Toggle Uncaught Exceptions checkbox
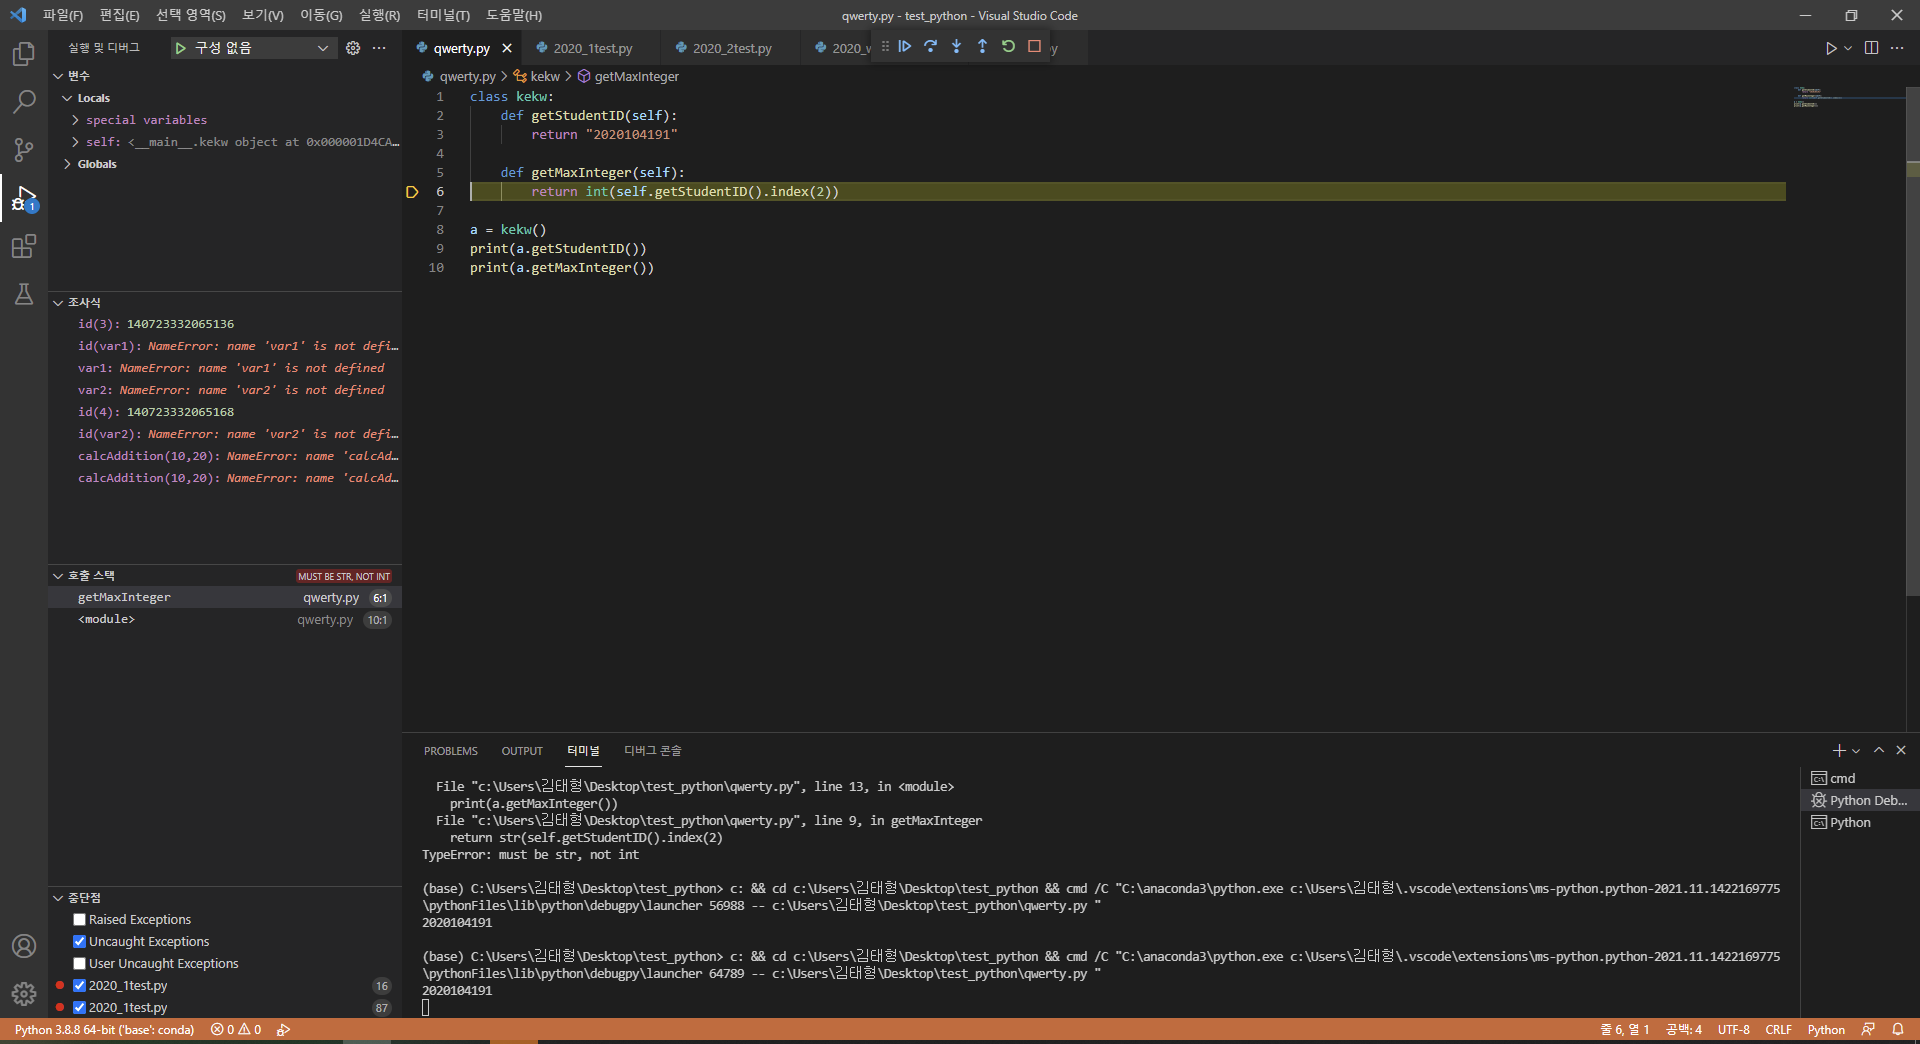Screen dimensions: 1920x1044 (x=79, y=942)
